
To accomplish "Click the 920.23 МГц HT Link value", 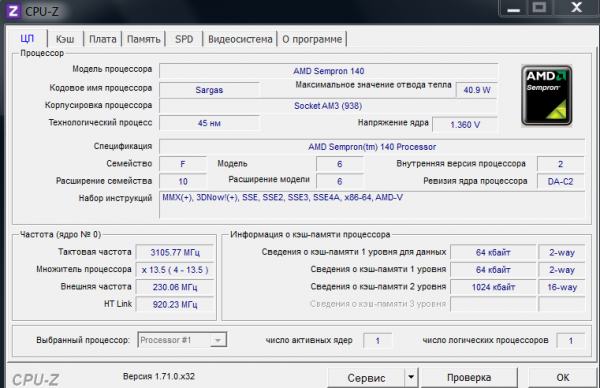I will (x=175, y=305).
